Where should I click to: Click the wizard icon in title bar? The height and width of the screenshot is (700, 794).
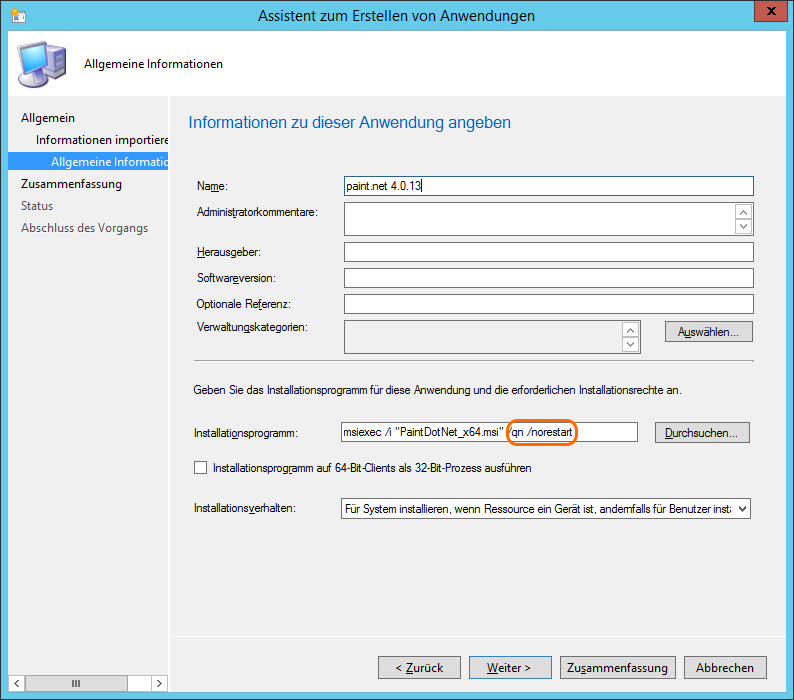[18, 16]
